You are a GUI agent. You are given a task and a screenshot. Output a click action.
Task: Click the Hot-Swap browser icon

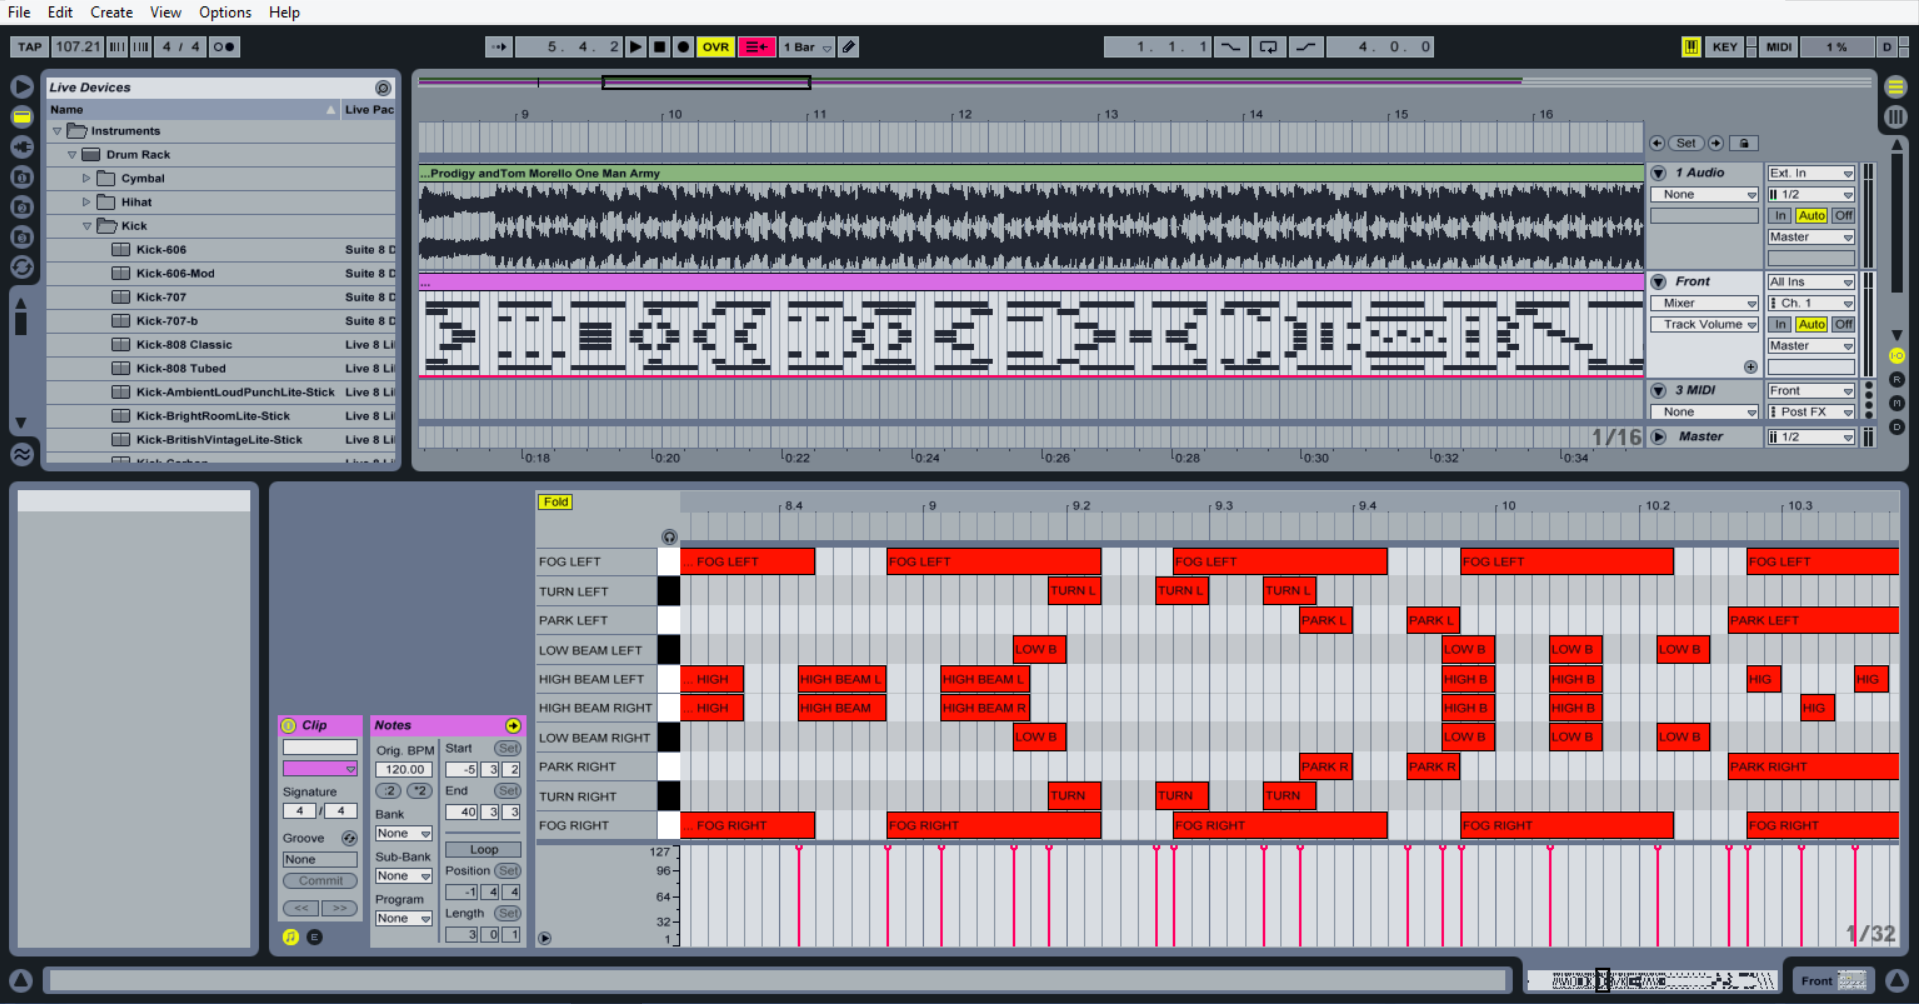click(22, 267)
